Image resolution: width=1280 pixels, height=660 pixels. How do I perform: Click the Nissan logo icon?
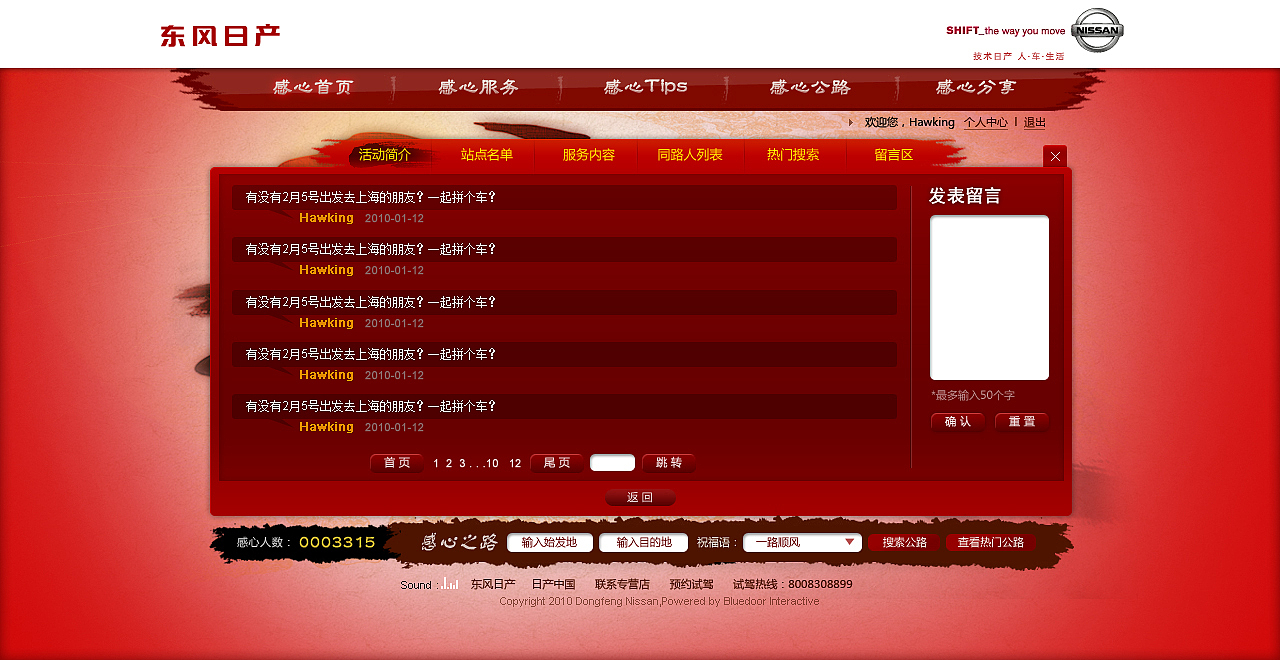[1097, 30]
